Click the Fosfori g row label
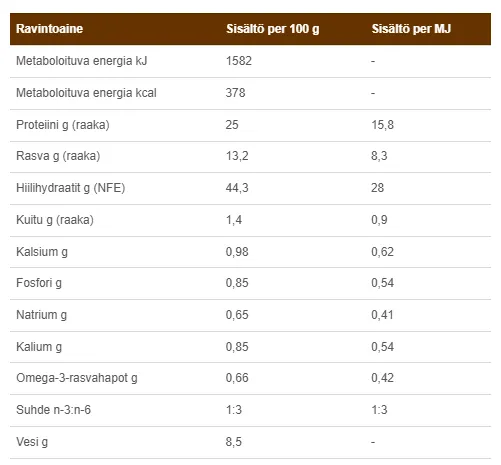Image resolution: width=501 pixels, height=465 pixels. pyautogui.click(x=39, y=283)
